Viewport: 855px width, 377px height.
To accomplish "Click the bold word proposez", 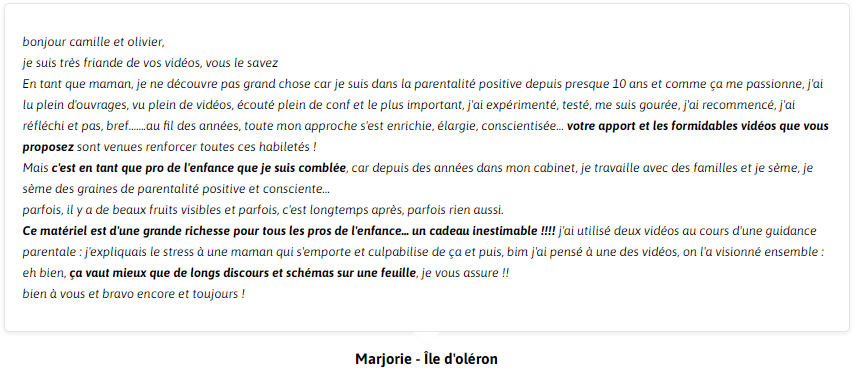I will (x=48, y=147).
